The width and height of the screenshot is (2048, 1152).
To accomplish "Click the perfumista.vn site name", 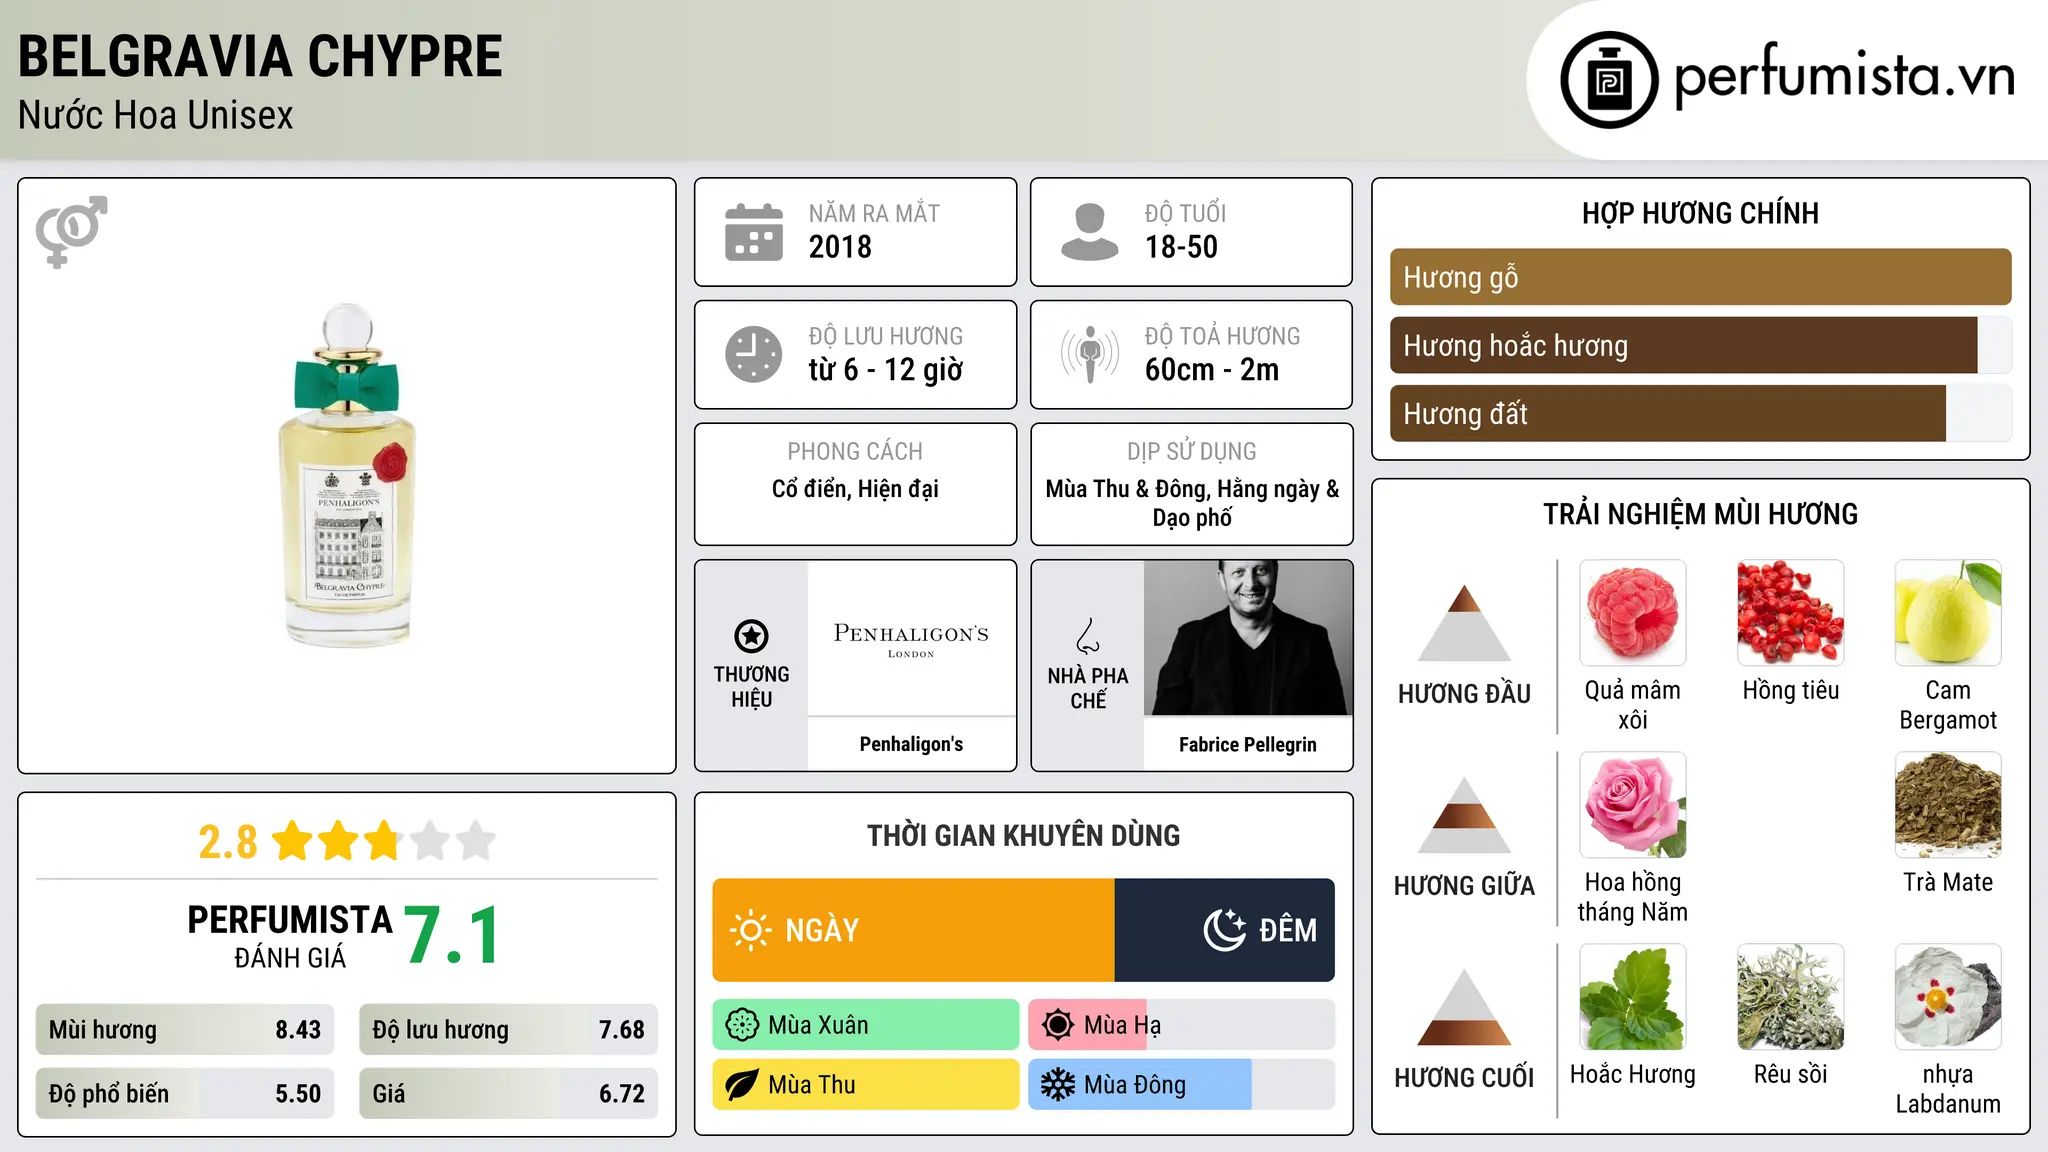I will point(1844,76).
